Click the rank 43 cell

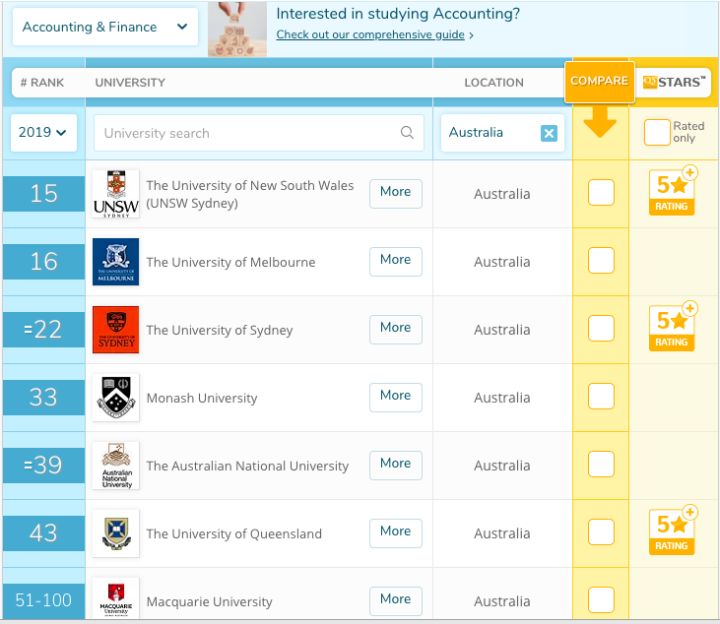(x=44, y=534)
